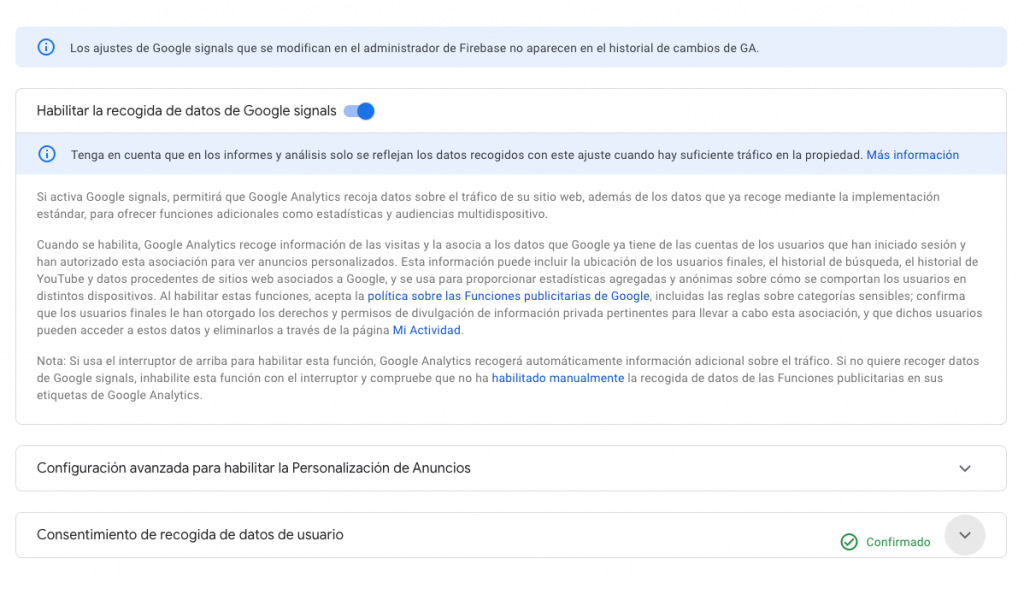Click the Firebase settings notice text
The image size is (1024, 600).
(414, 48)
